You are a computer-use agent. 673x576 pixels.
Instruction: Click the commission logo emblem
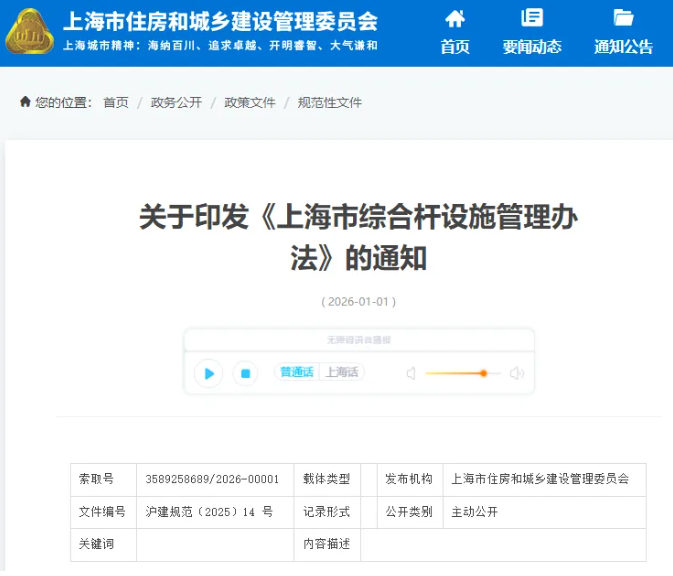[x=30, y=33]
